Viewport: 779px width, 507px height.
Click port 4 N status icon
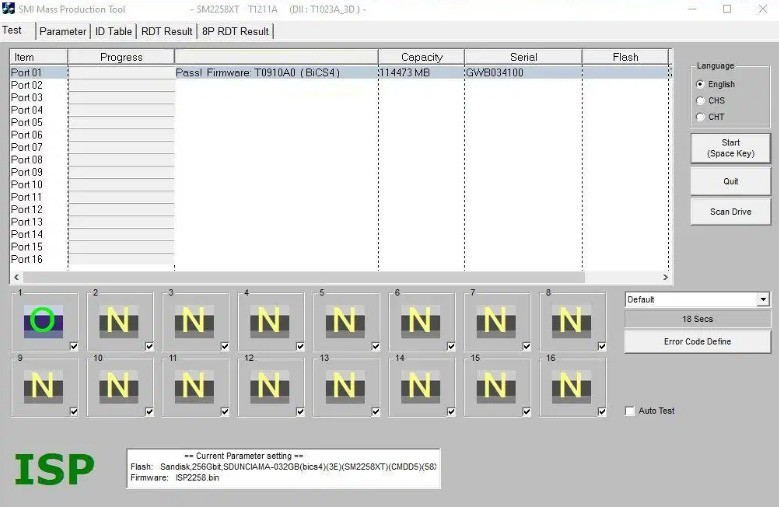coord(270,321)
